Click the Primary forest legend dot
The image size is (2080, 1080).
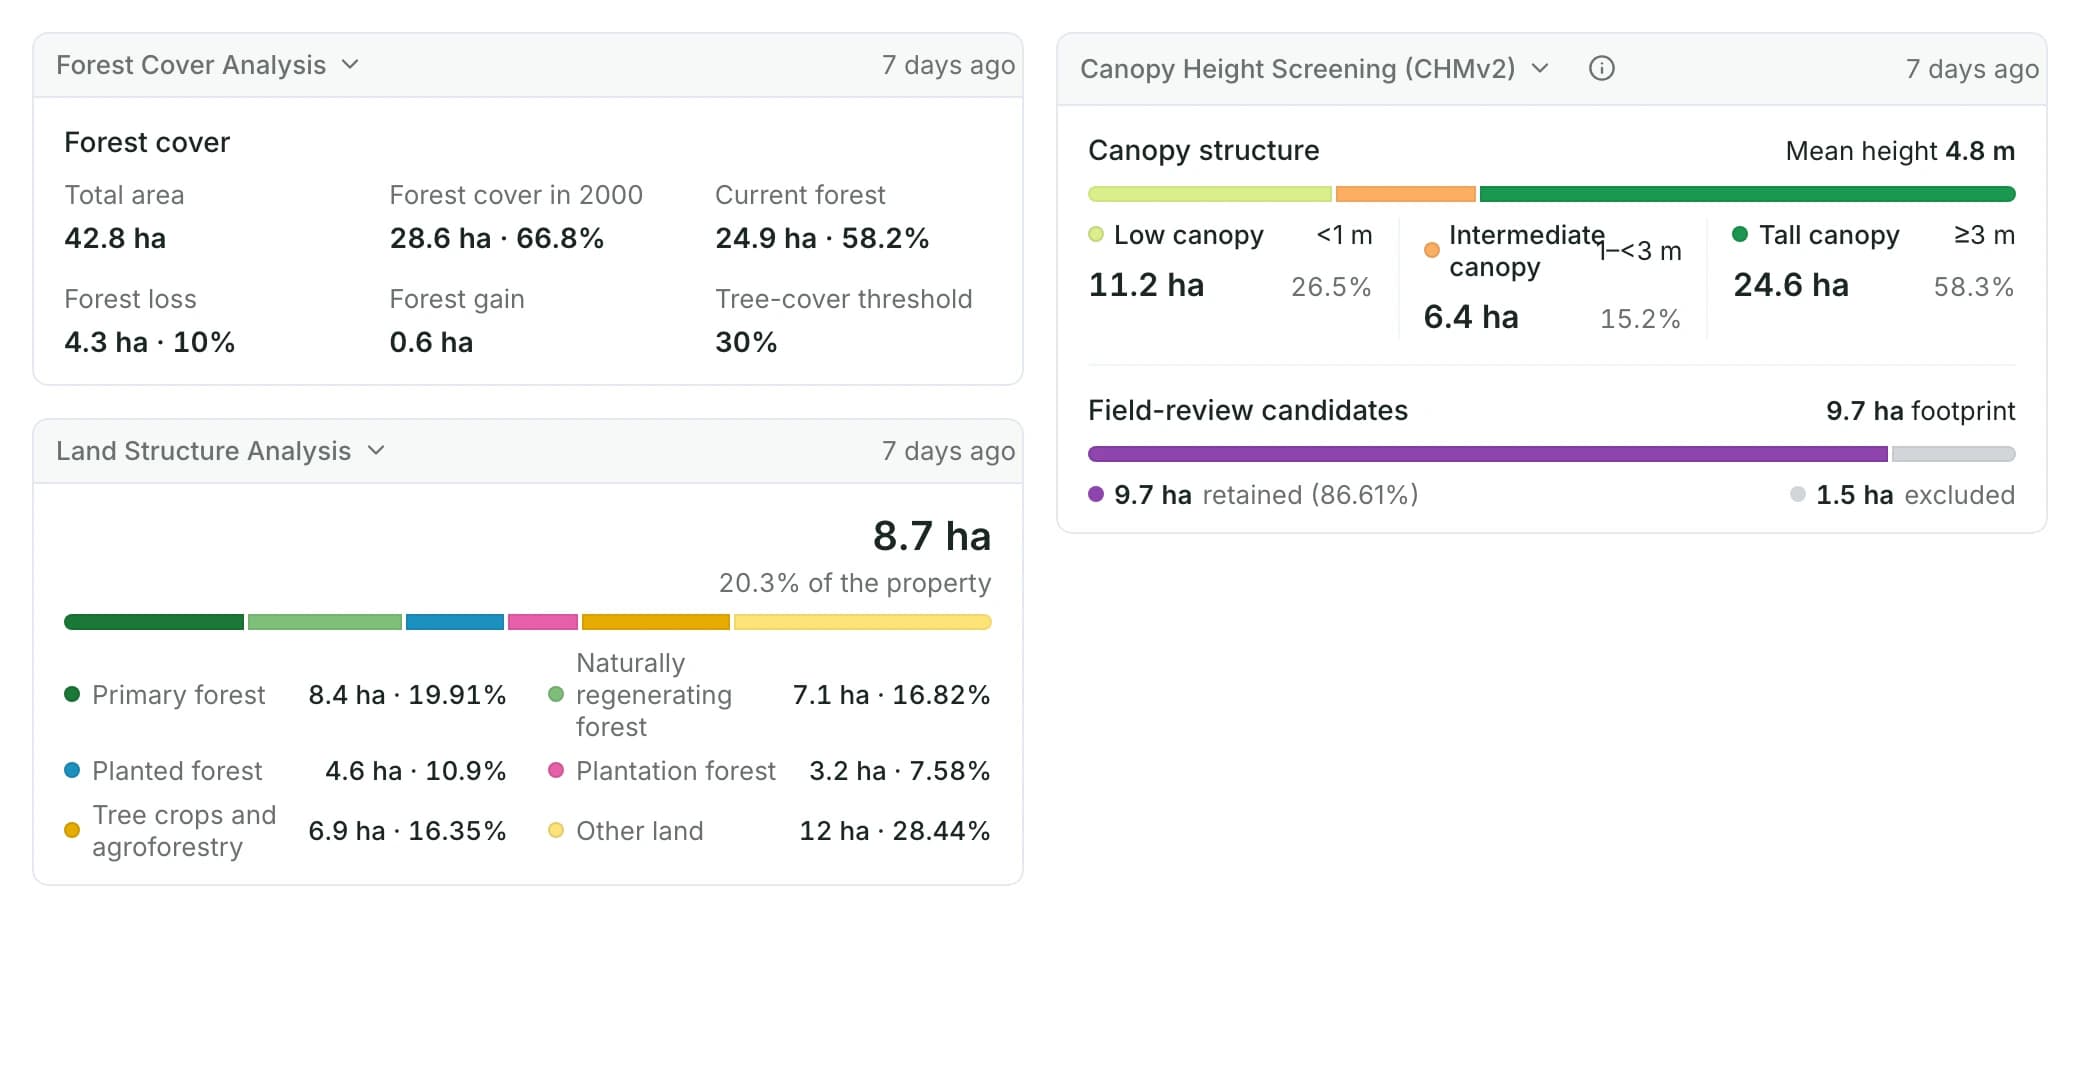click(72, 694)
